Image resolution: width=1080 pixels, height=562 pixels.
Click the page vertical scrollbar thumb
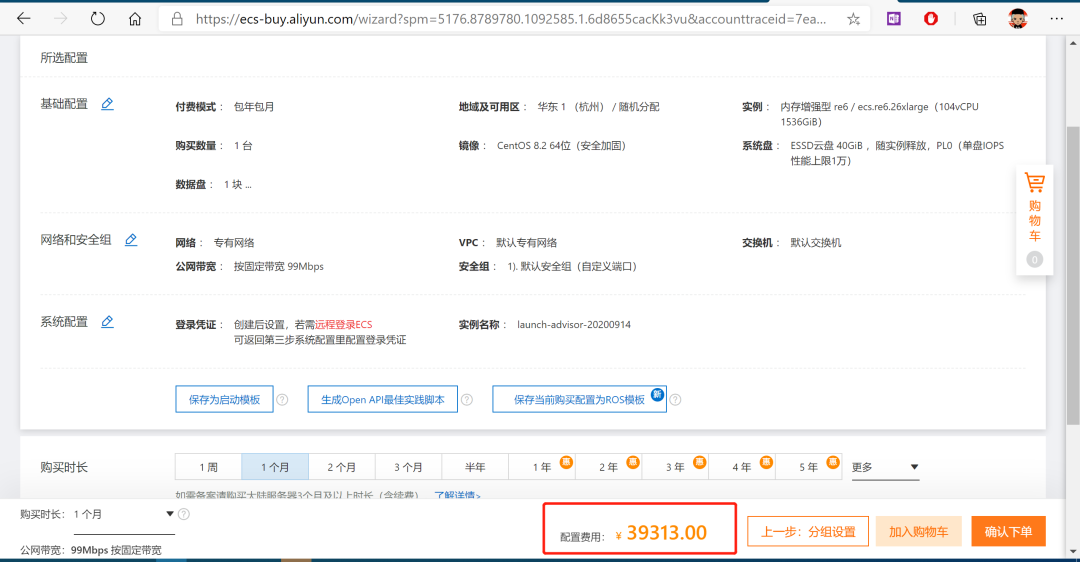1073,275
